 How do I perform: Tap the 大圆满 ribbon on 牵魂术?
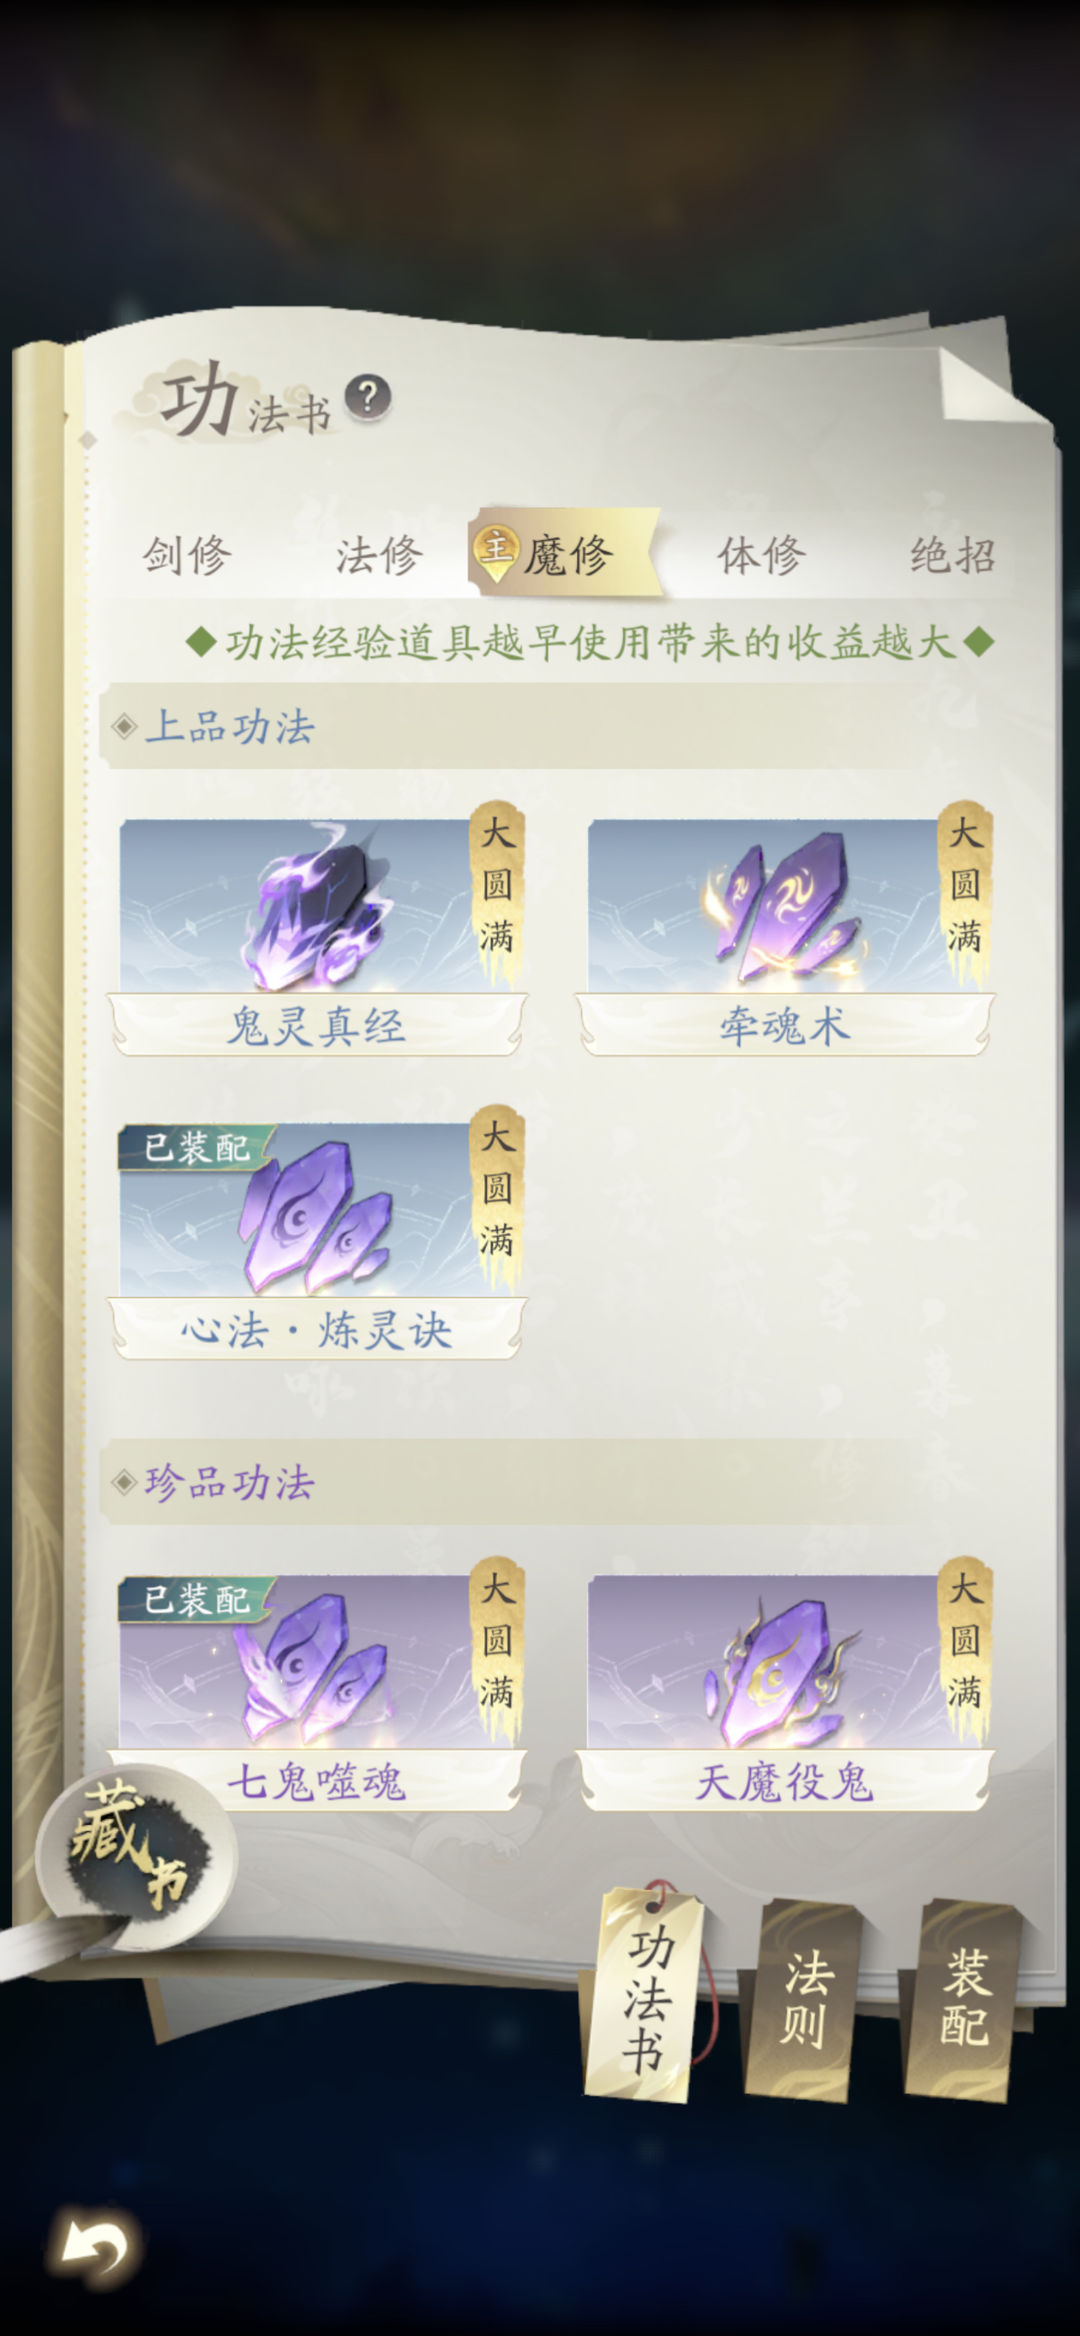pyautogui.click(x=965, y=890)
